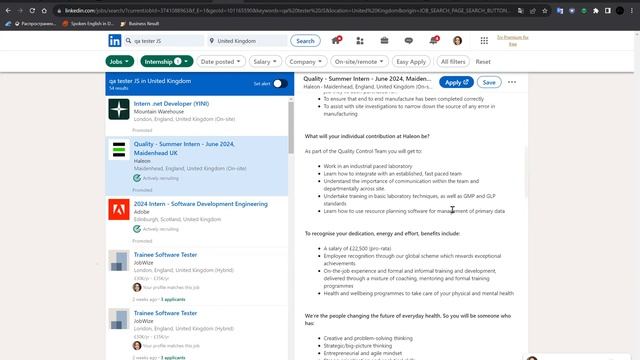Click the share page icon in address bar
The height and width of the screenshot is (360, 640).
click(533, 11)
